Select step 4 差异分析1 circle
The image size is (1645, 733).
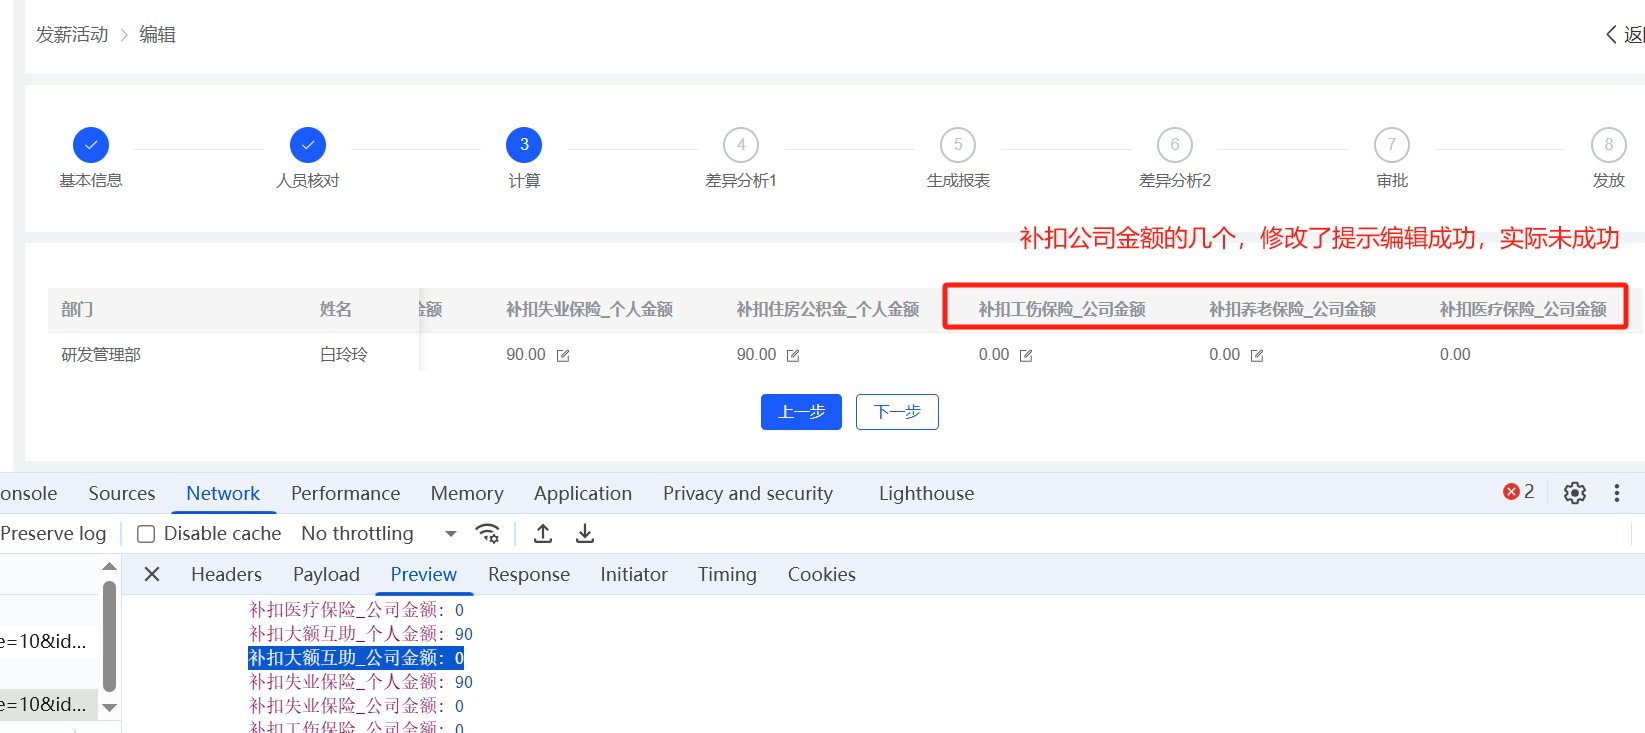[x=741, y=145]
